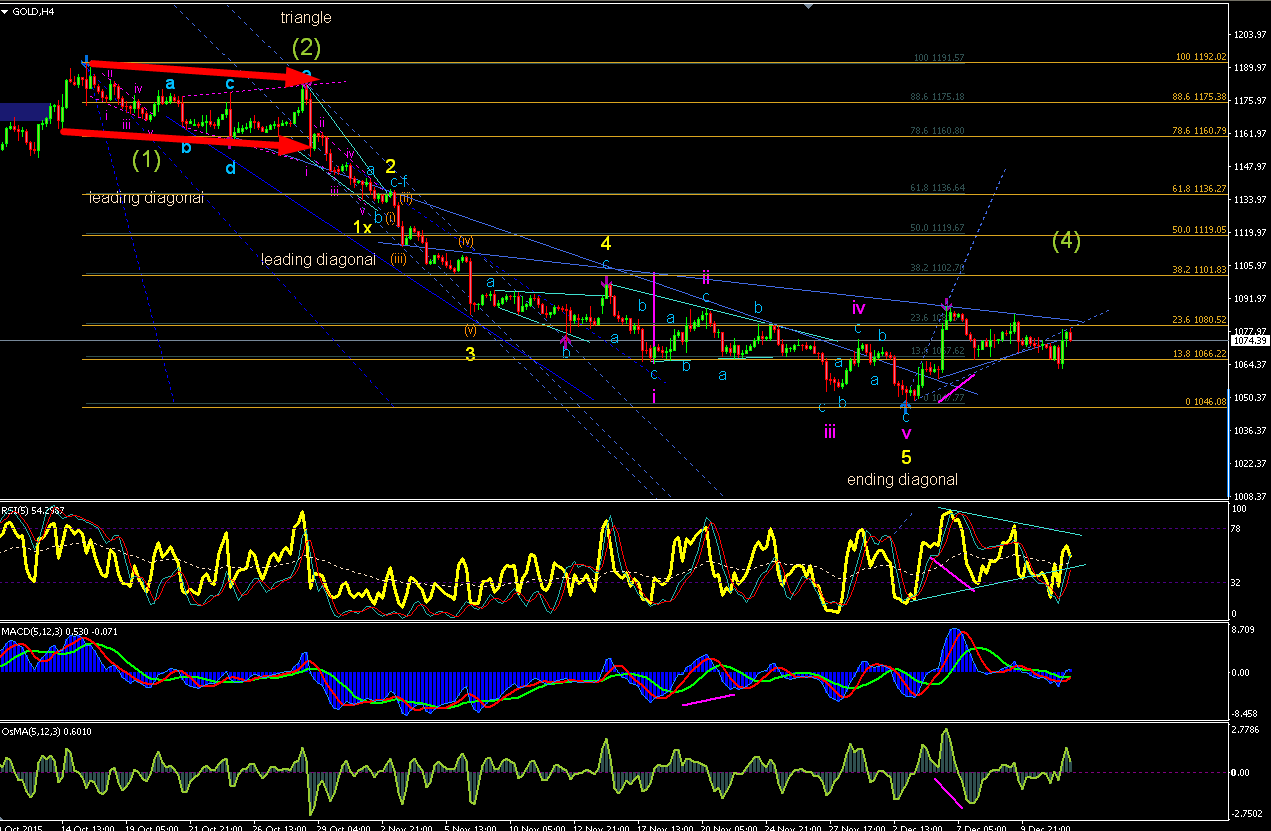Click the bold cyan d label
The height and width of the screenshot is (831, 1271).
pyautogui.click(x=230, y=168)
